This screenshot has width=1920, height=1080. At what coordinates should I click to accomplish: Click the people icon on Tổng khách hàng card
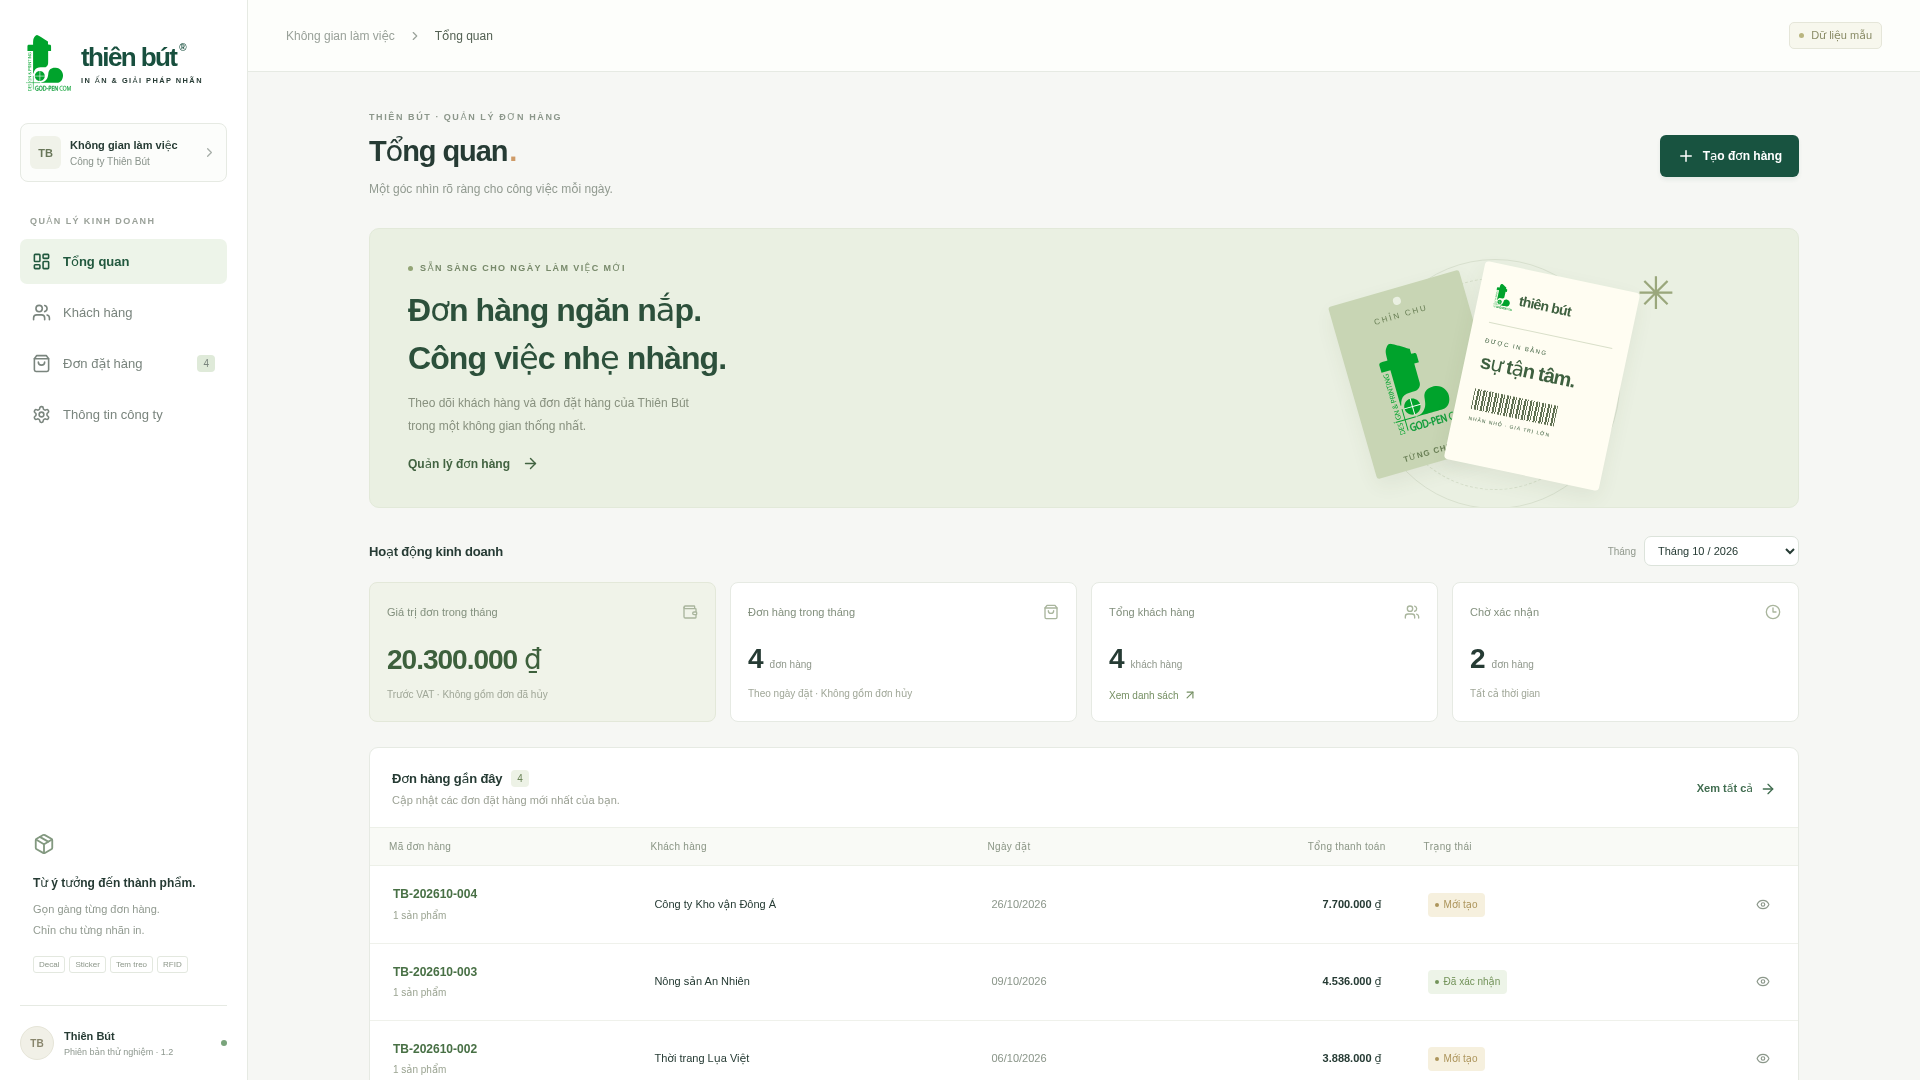click(x=1412, y=612)
